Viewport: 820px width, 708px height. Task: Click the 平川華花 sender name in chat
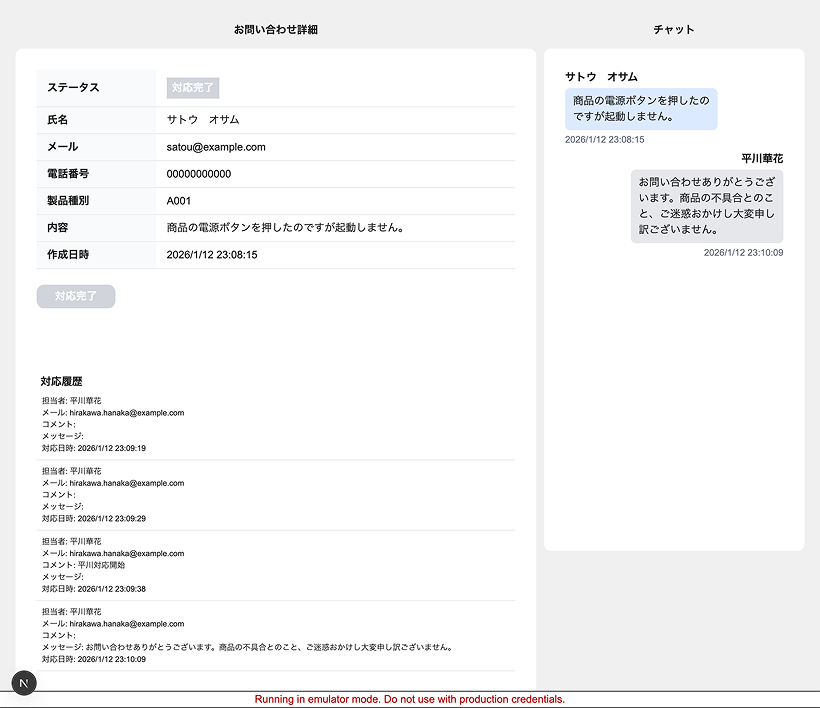[762, 159]
